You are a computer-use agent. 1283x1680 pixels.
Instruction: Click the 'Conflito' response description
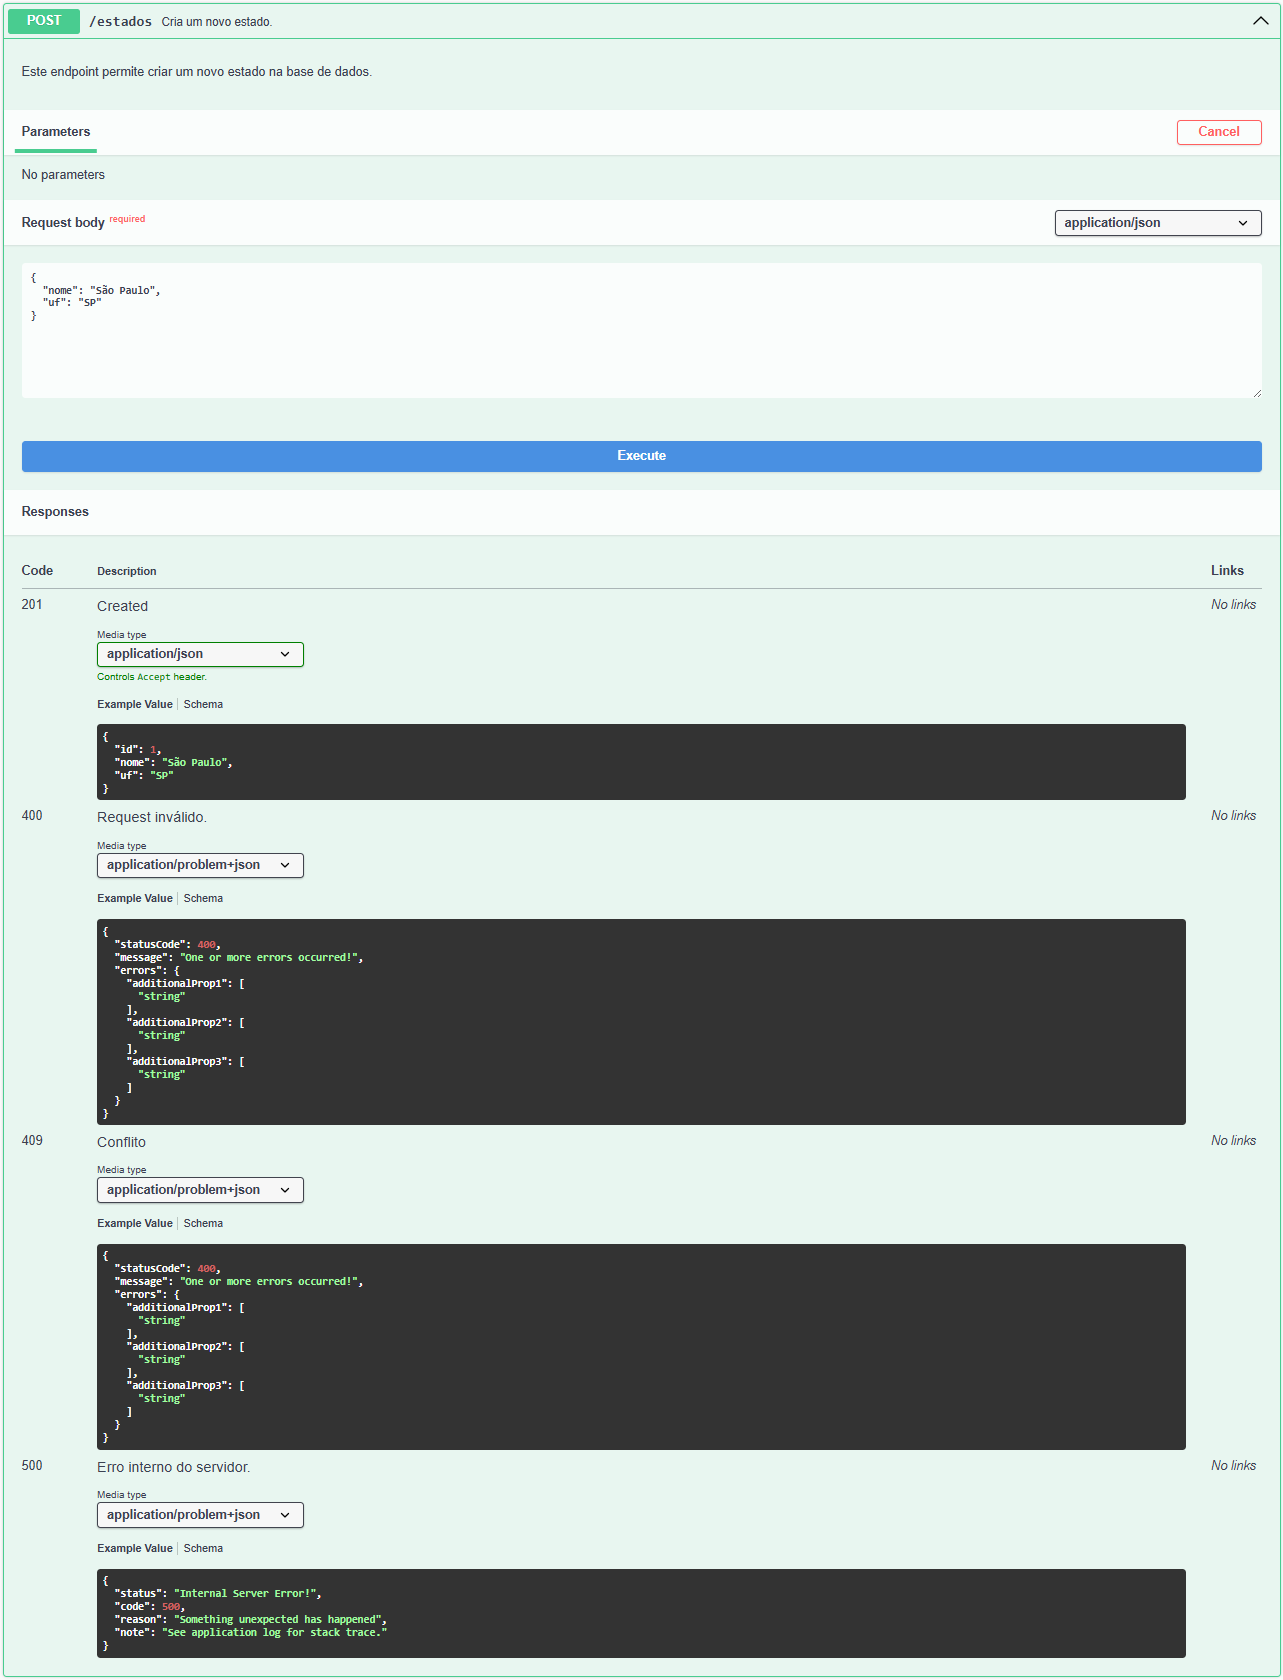(x=121, y=1143)
